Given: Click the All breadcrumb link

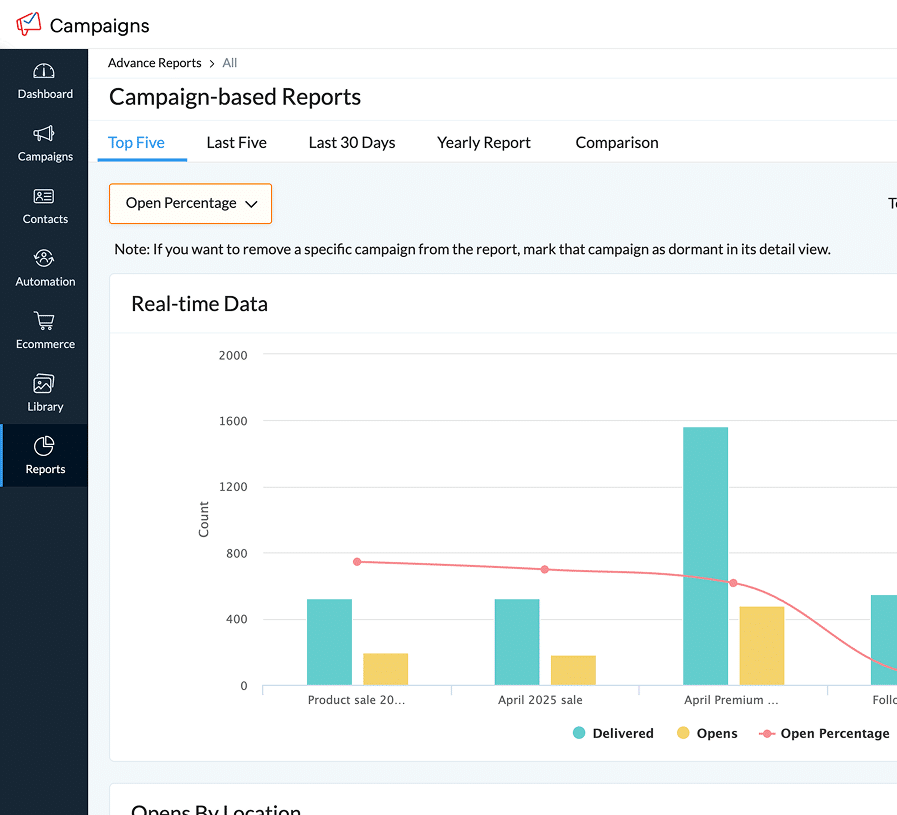Looking at the screenshot, I should [230, 63].
